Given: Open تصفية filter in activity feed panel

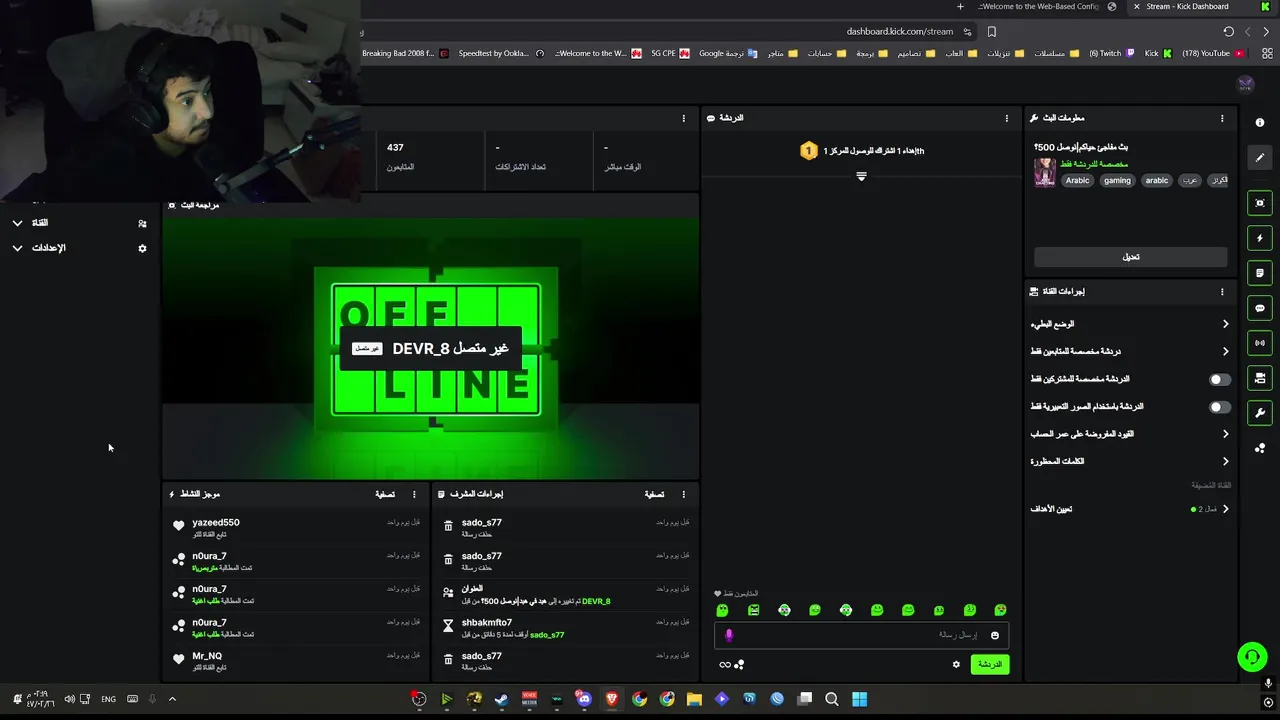Looking at the screenshot, I should 385,494.
